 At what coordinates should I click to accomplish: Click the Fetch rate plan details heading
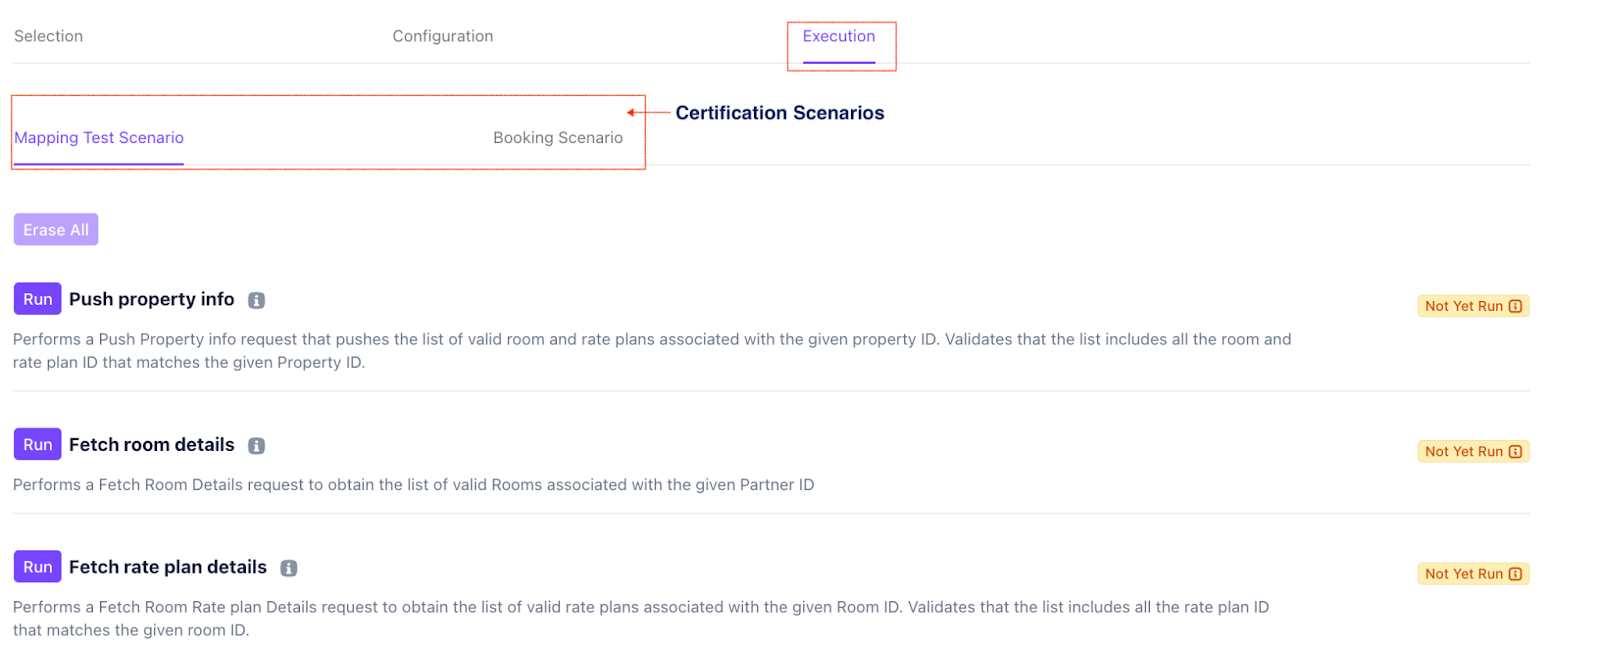point(167,567)
